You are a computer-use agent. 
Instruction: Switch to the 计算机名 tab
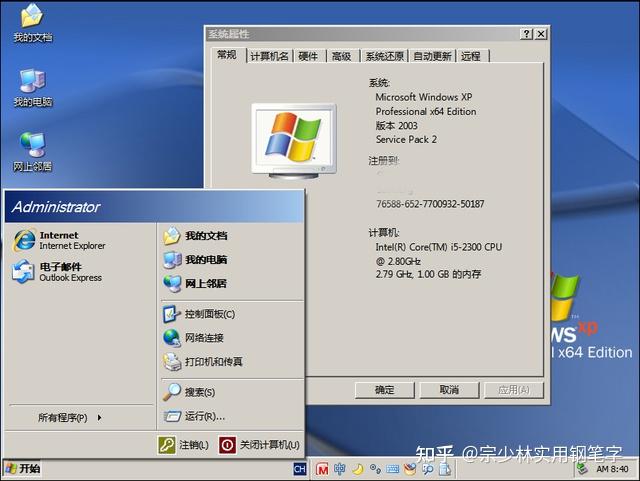click(x=269, y=56)
